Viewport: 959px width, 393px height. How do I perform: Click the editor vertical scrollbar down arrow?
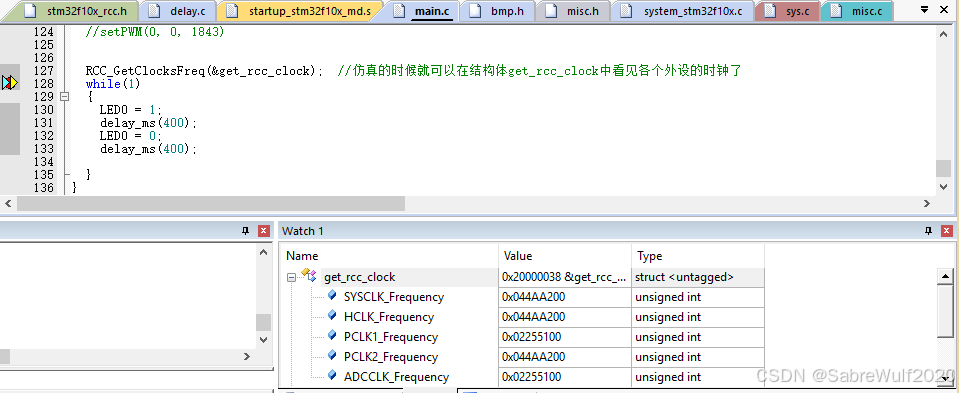click(x=944, y=186)
